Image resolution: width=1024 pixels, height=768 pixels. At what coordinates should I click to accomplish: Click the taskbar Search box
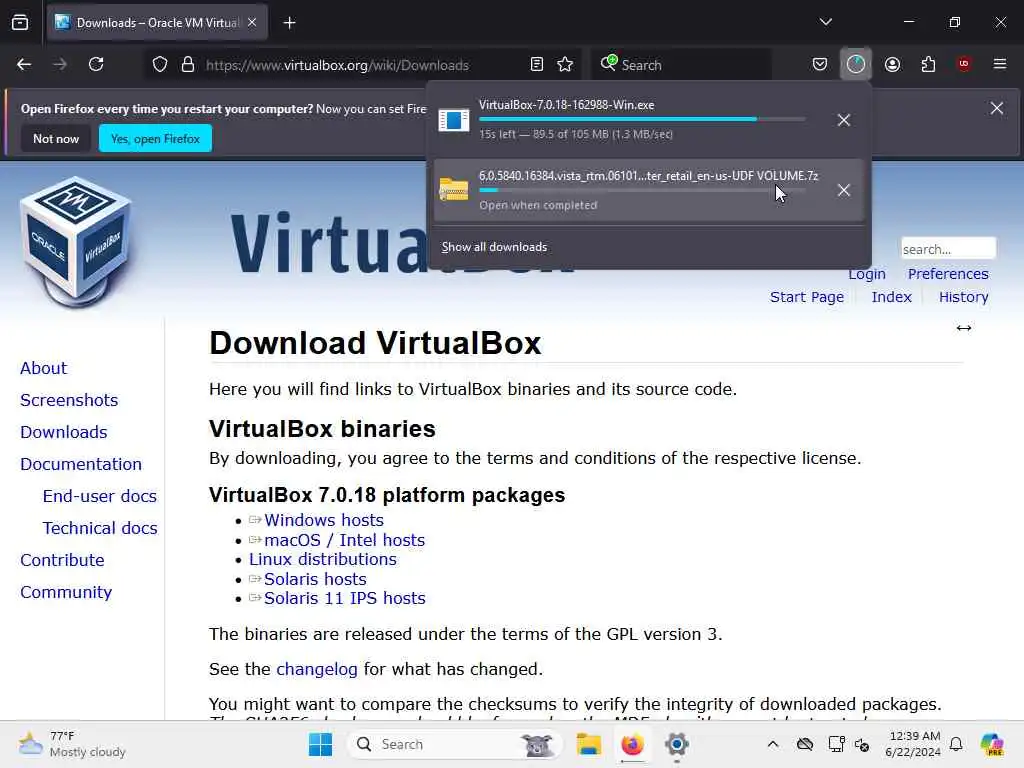pyautogui.click(x=454, y=744)
